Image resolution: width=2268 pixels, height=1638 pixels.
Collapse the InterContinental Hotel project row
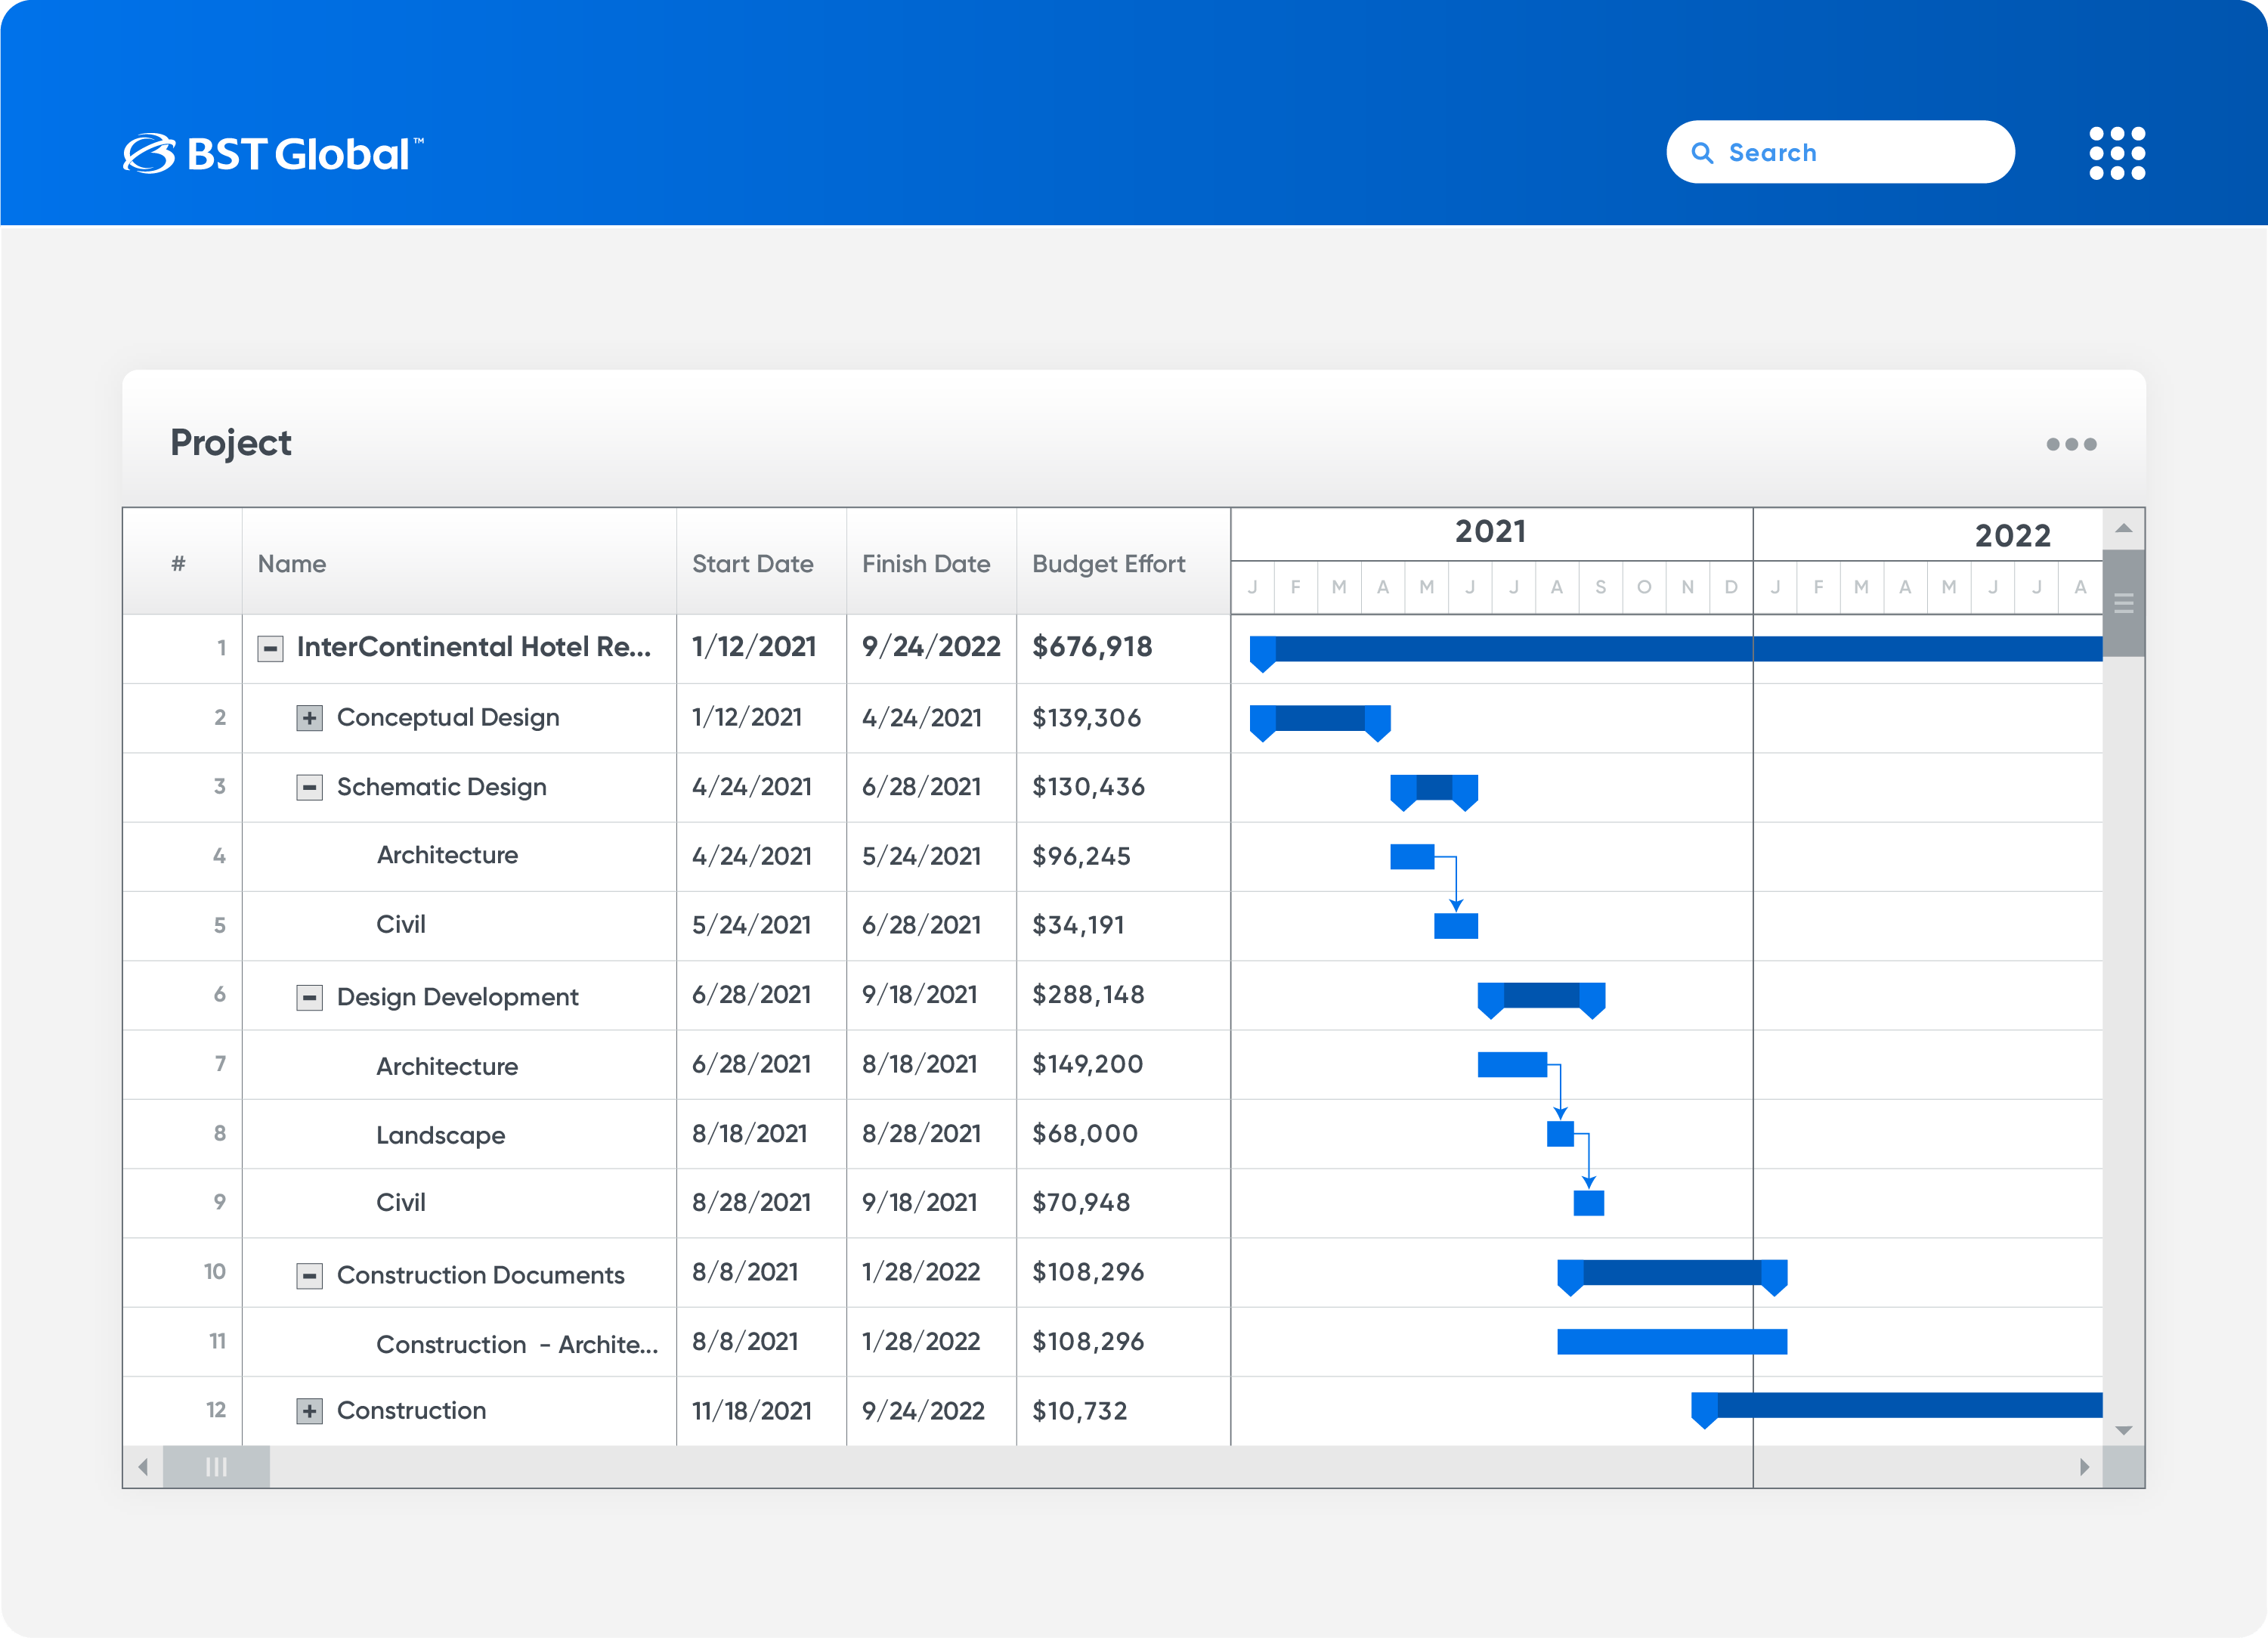coord(270,648)
